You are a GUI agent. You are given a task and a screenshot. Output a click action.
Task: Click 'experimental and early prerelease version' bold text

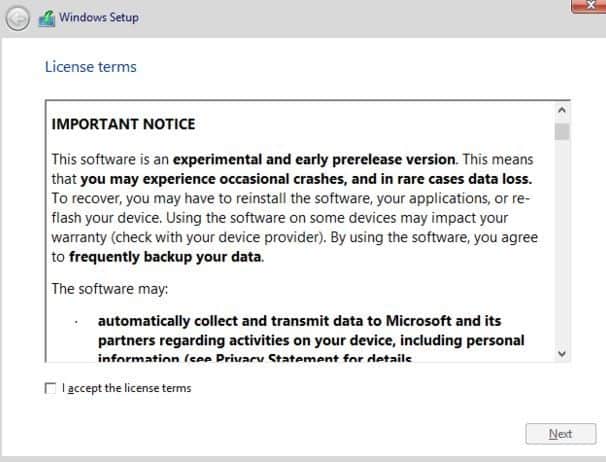click(314, 159)
